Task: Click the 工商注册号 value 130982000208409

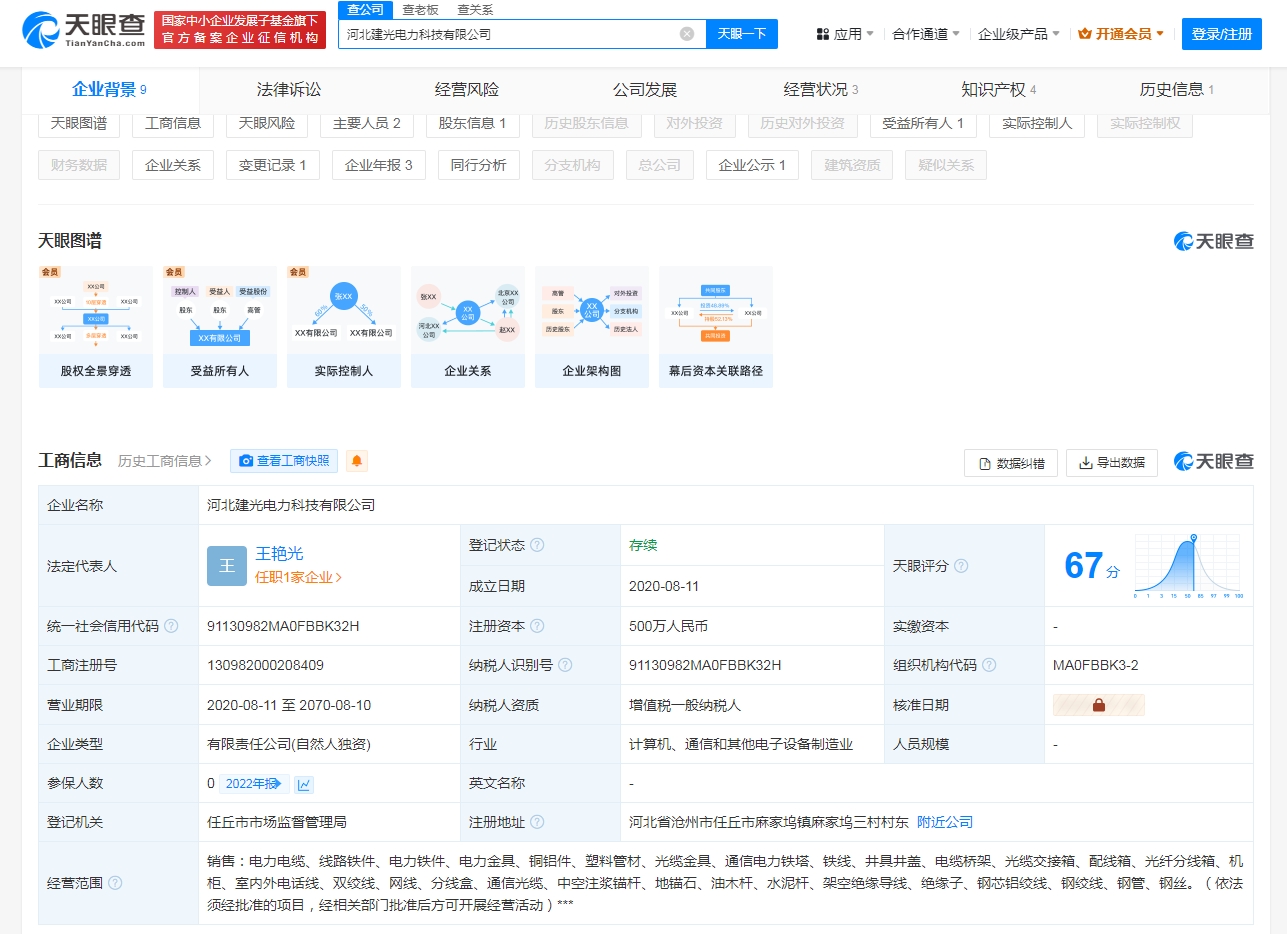Action: pyautogui.click(x=265, y=665)
